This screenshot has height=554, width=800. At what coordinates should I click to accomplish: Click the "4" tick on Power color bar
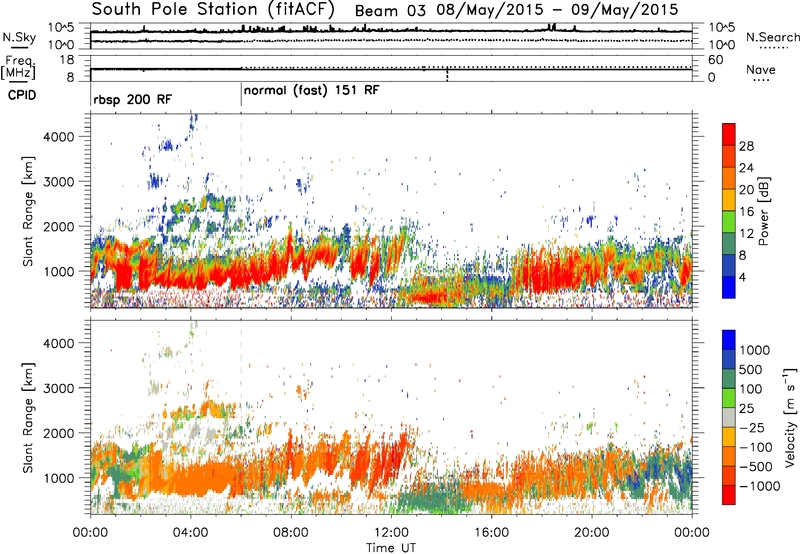click(742, 278)
